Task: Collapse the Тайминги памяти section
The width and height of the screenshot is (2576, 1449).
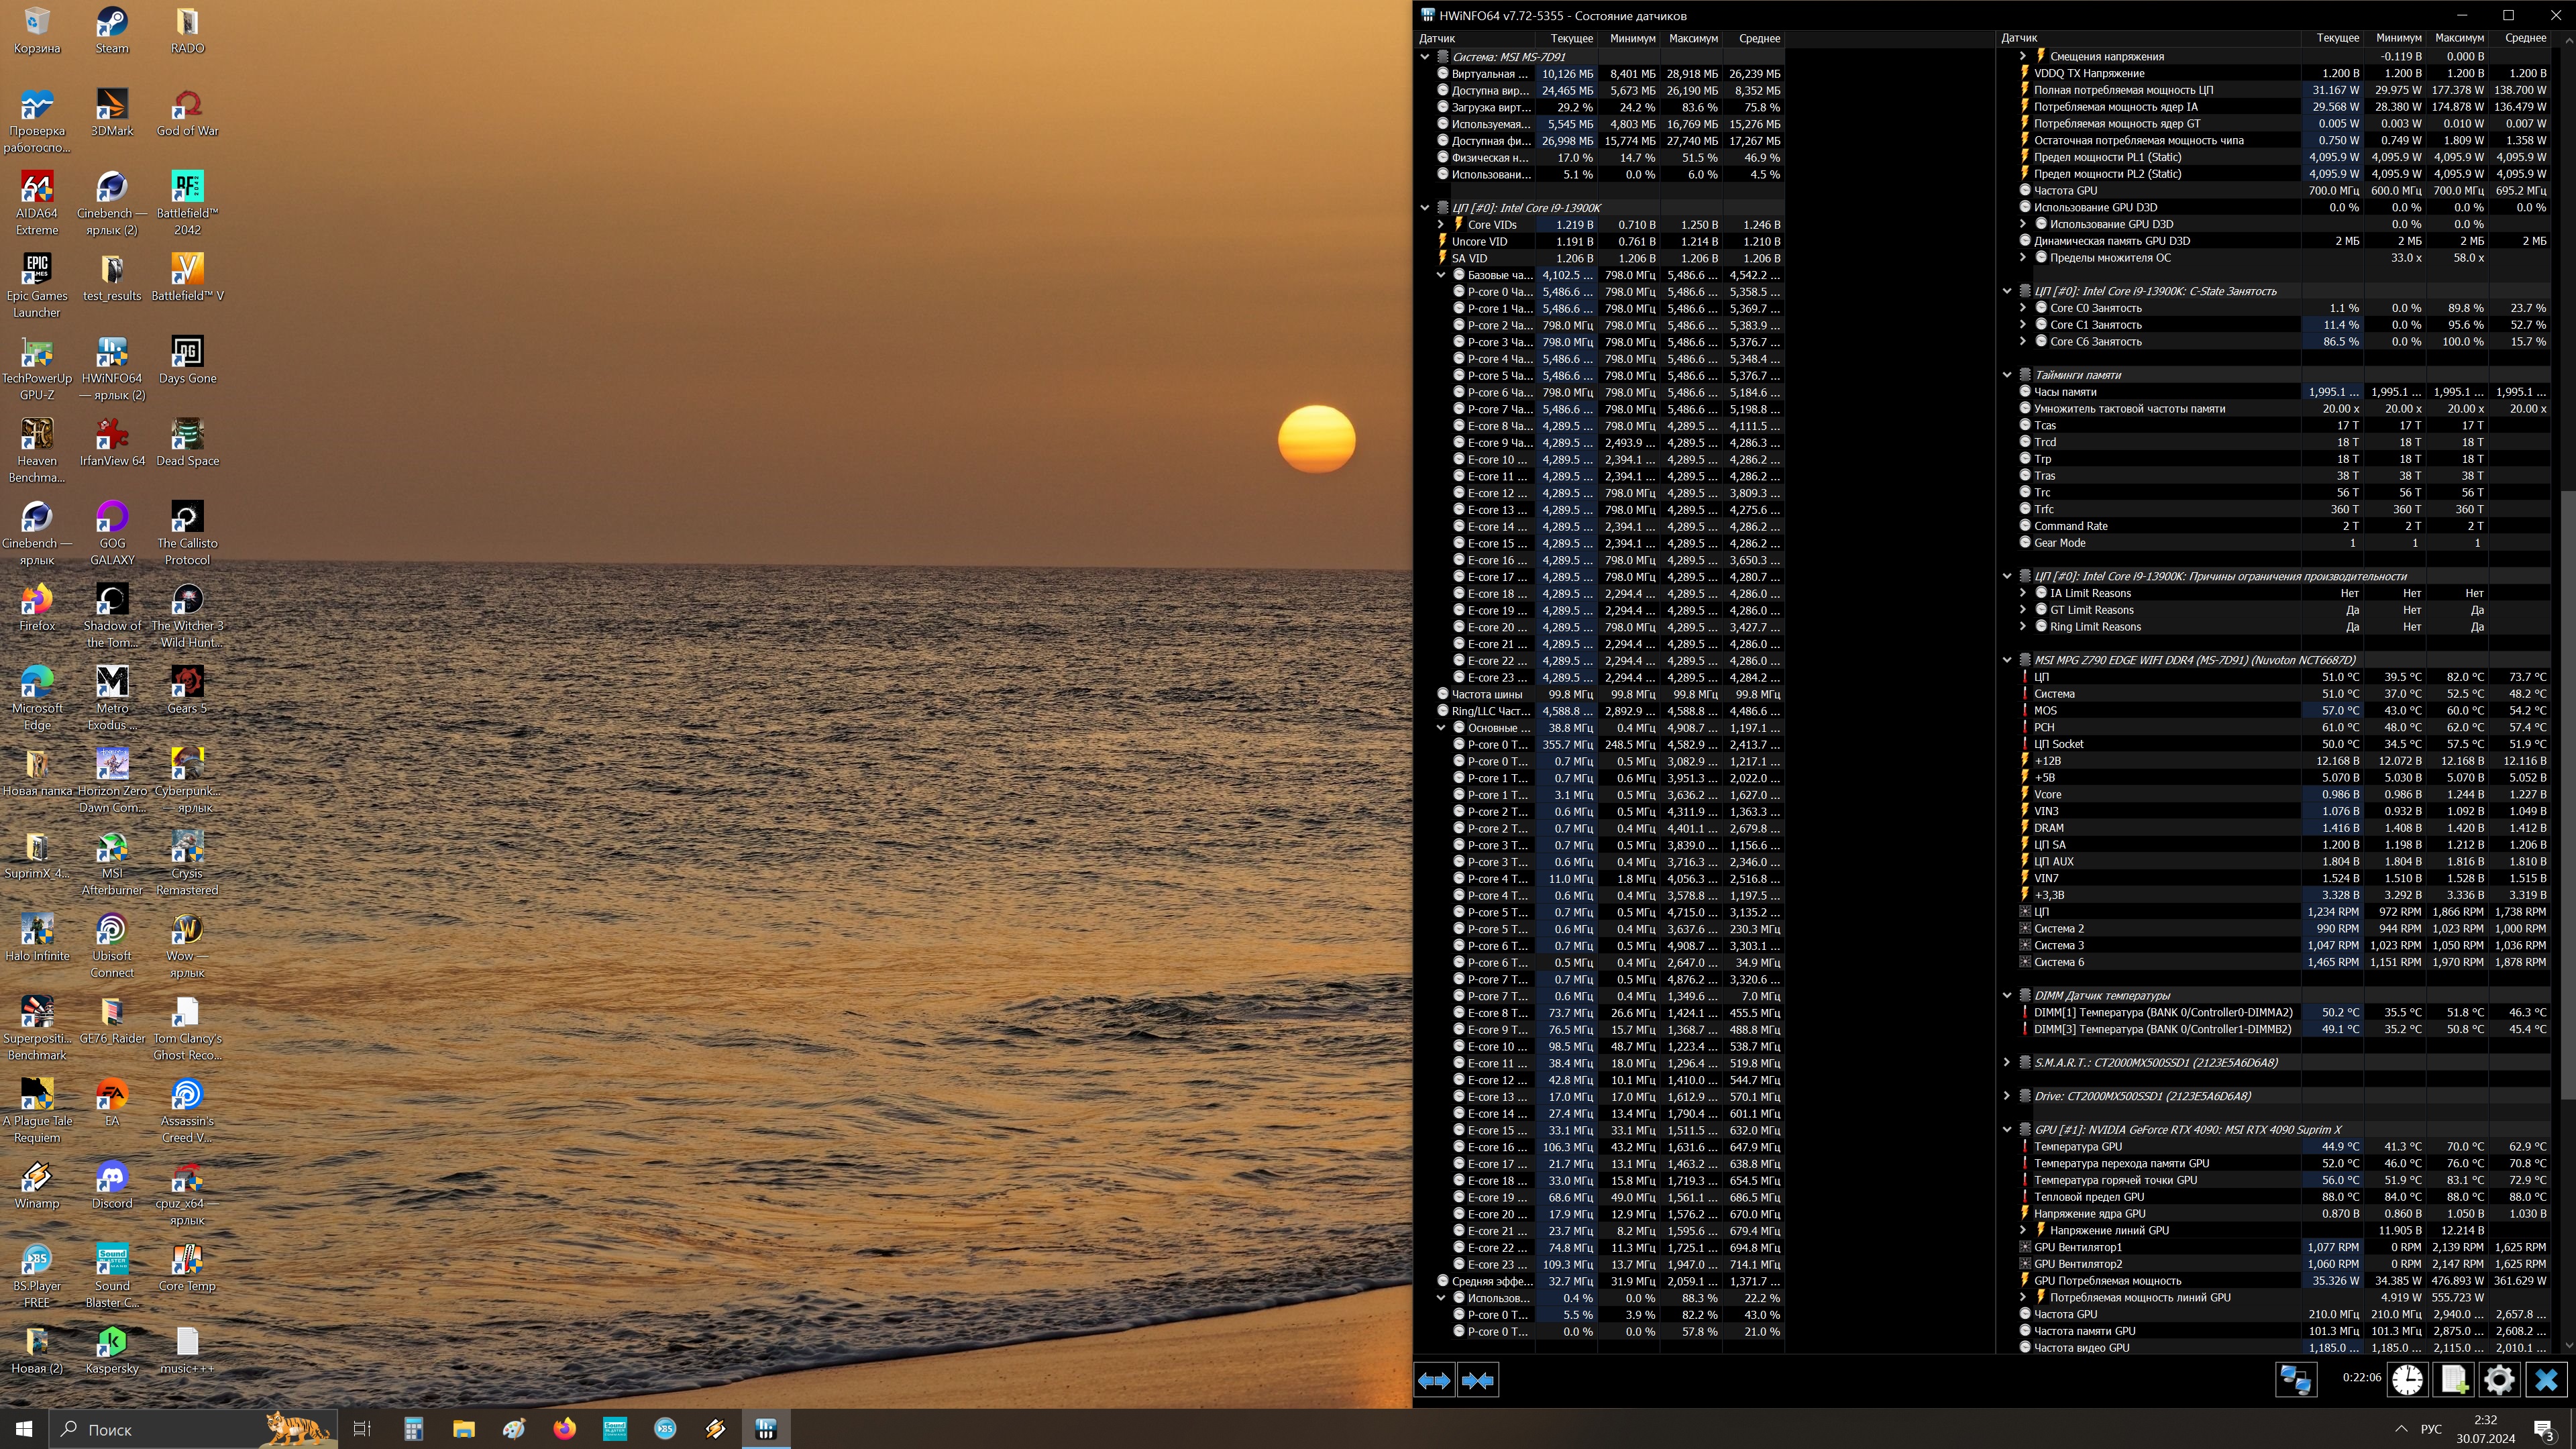Action: click(2007, 375)
